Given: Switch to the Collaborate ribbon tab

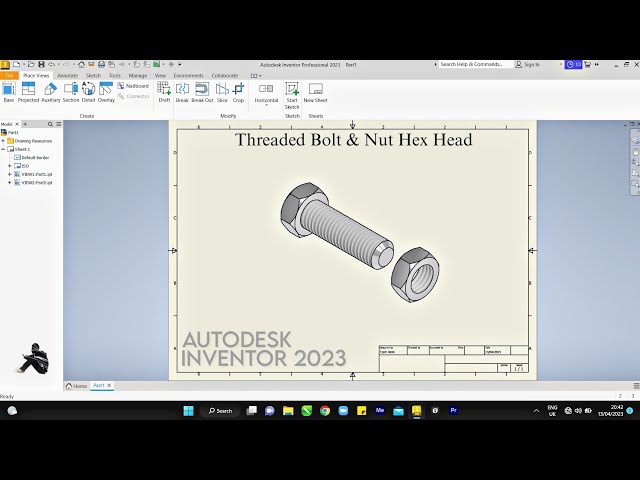Looking at the screenshot, I should 224,76.
